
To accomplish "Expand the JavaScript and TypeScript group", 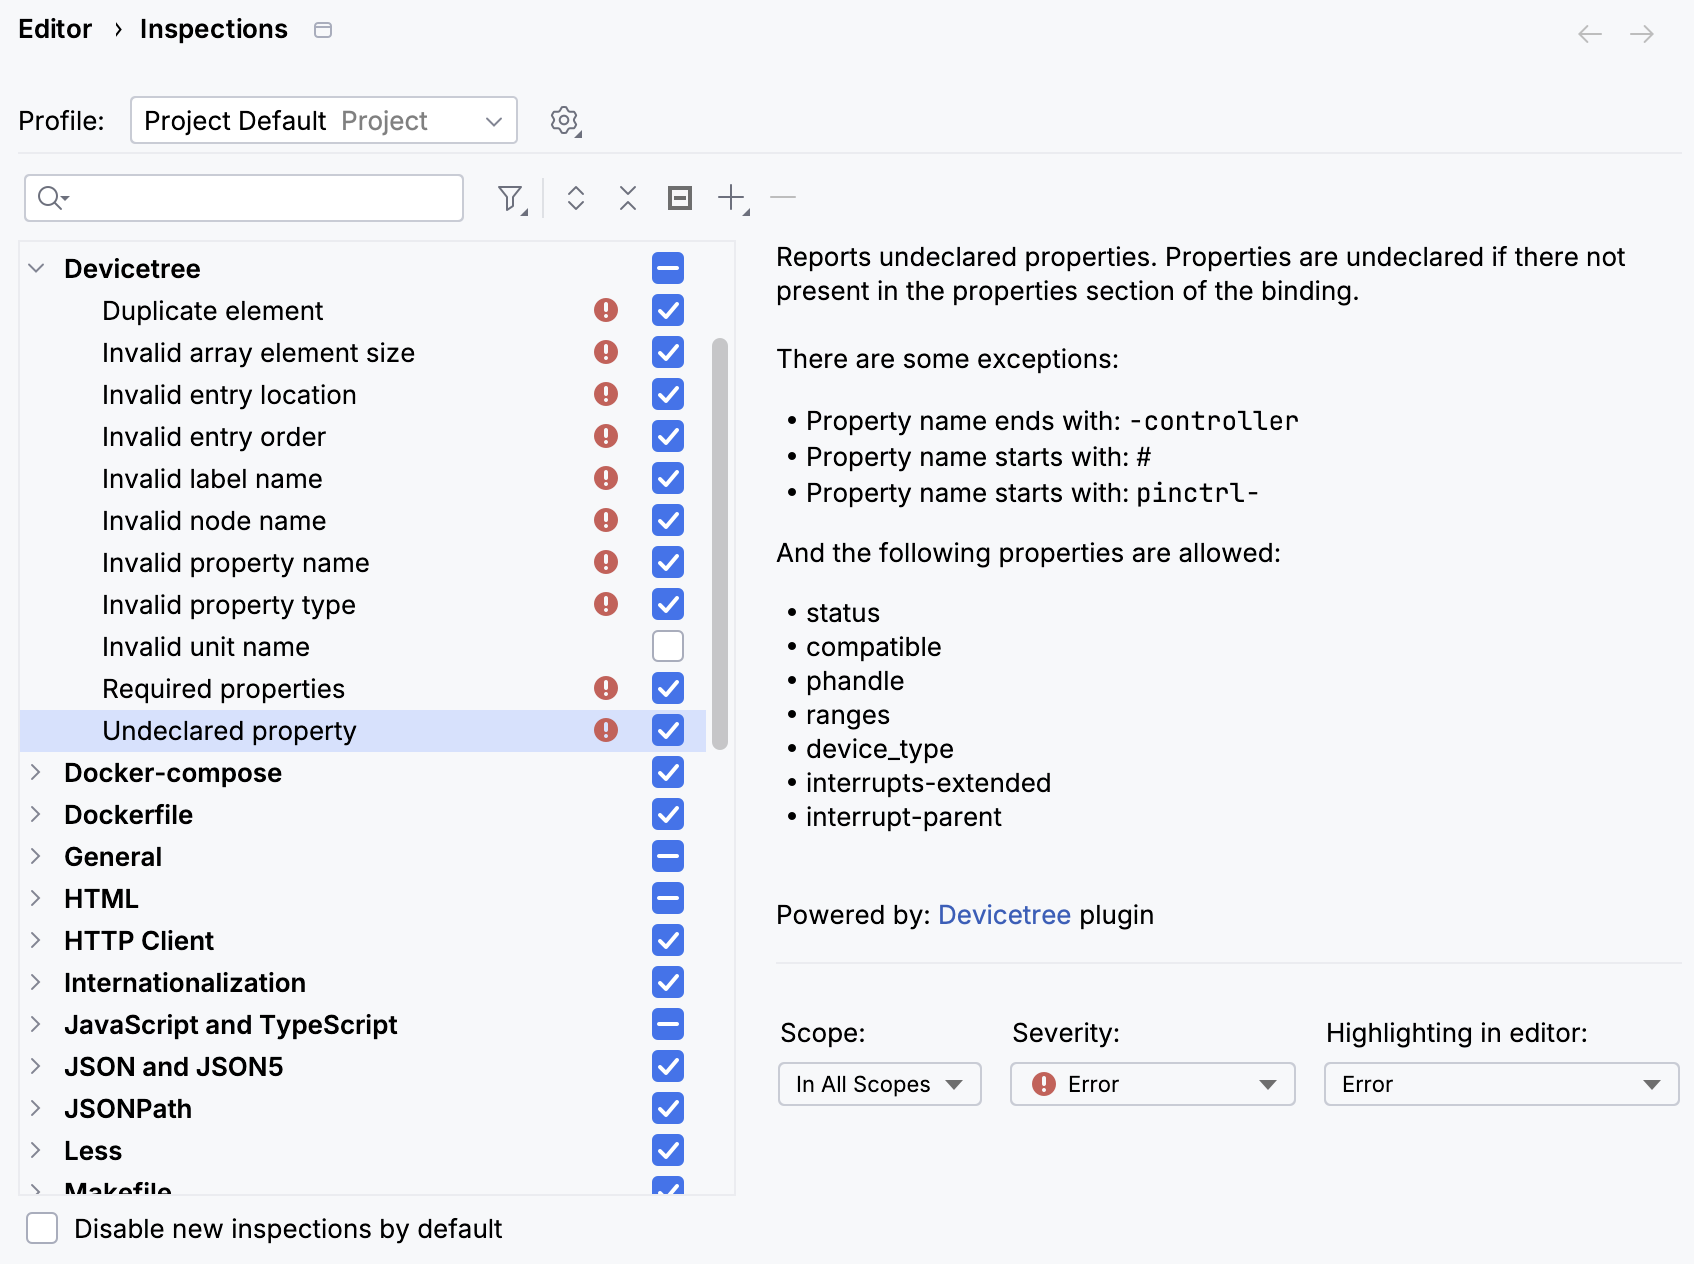I will (36, 1024).
